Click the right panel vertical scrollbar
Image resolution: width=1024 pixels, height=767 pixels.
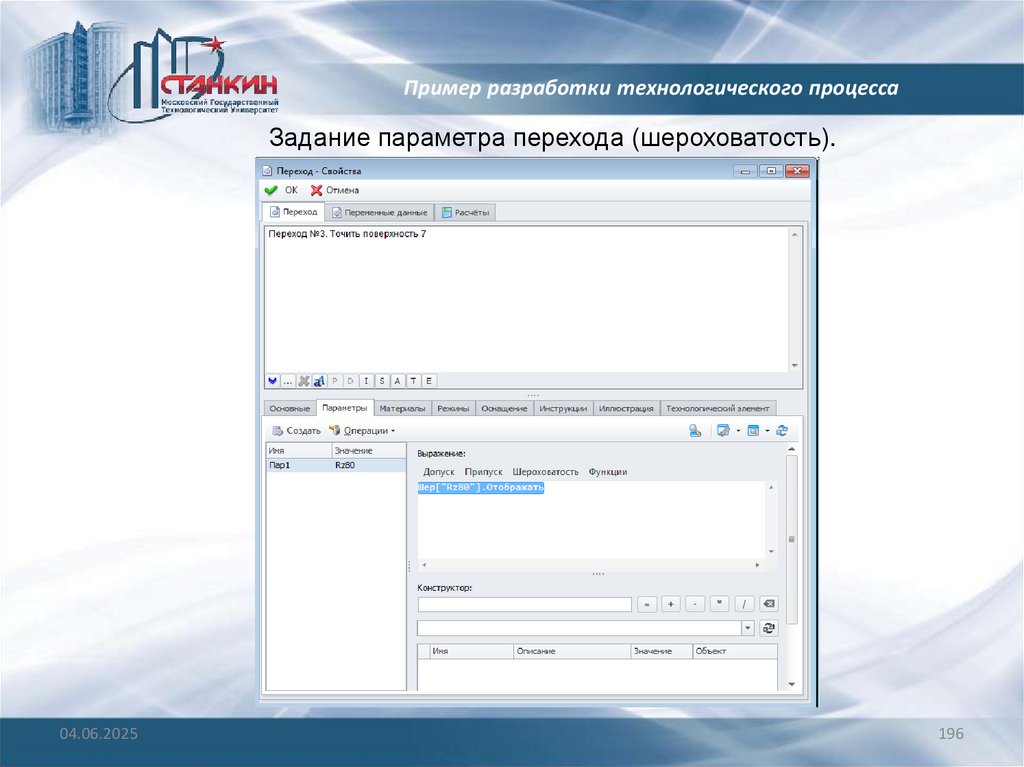tap(792, 567)
